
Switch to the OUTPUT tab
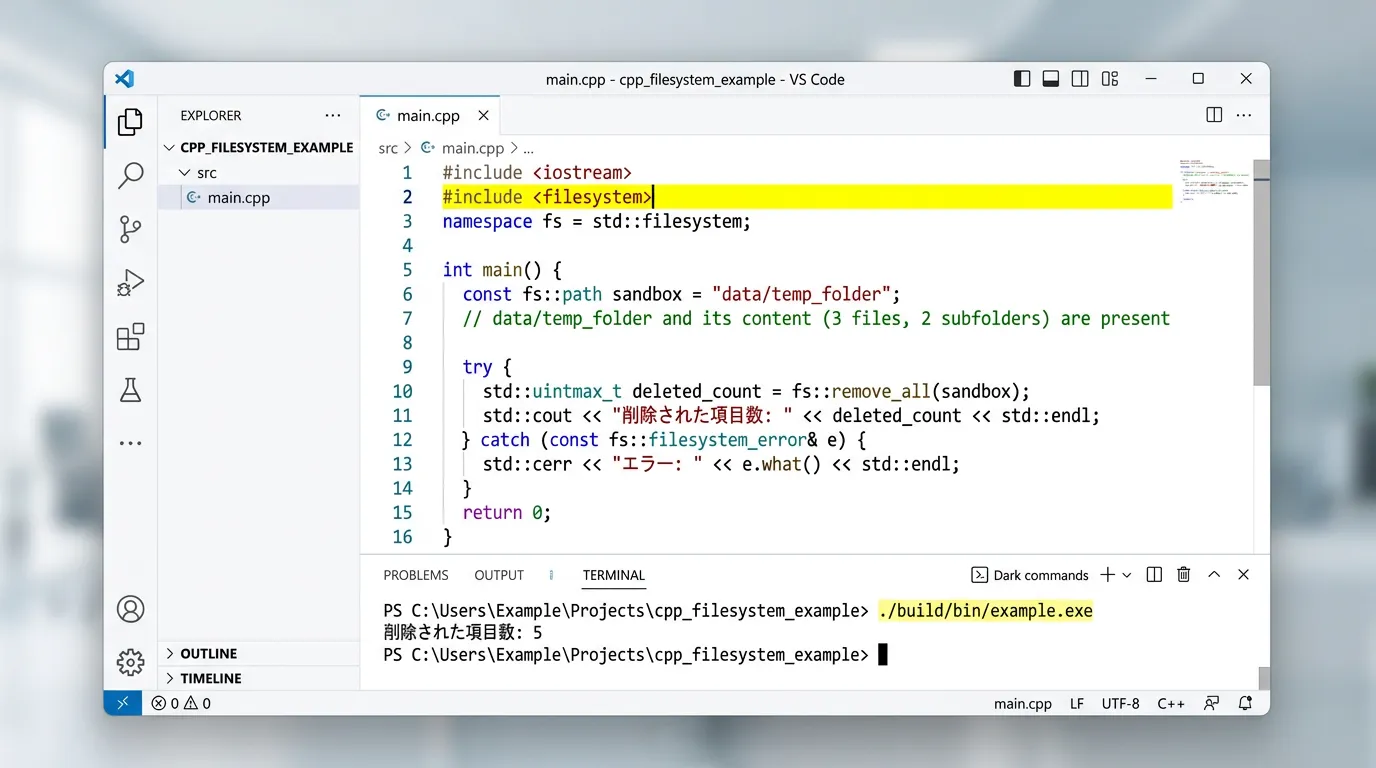(499, 575)
